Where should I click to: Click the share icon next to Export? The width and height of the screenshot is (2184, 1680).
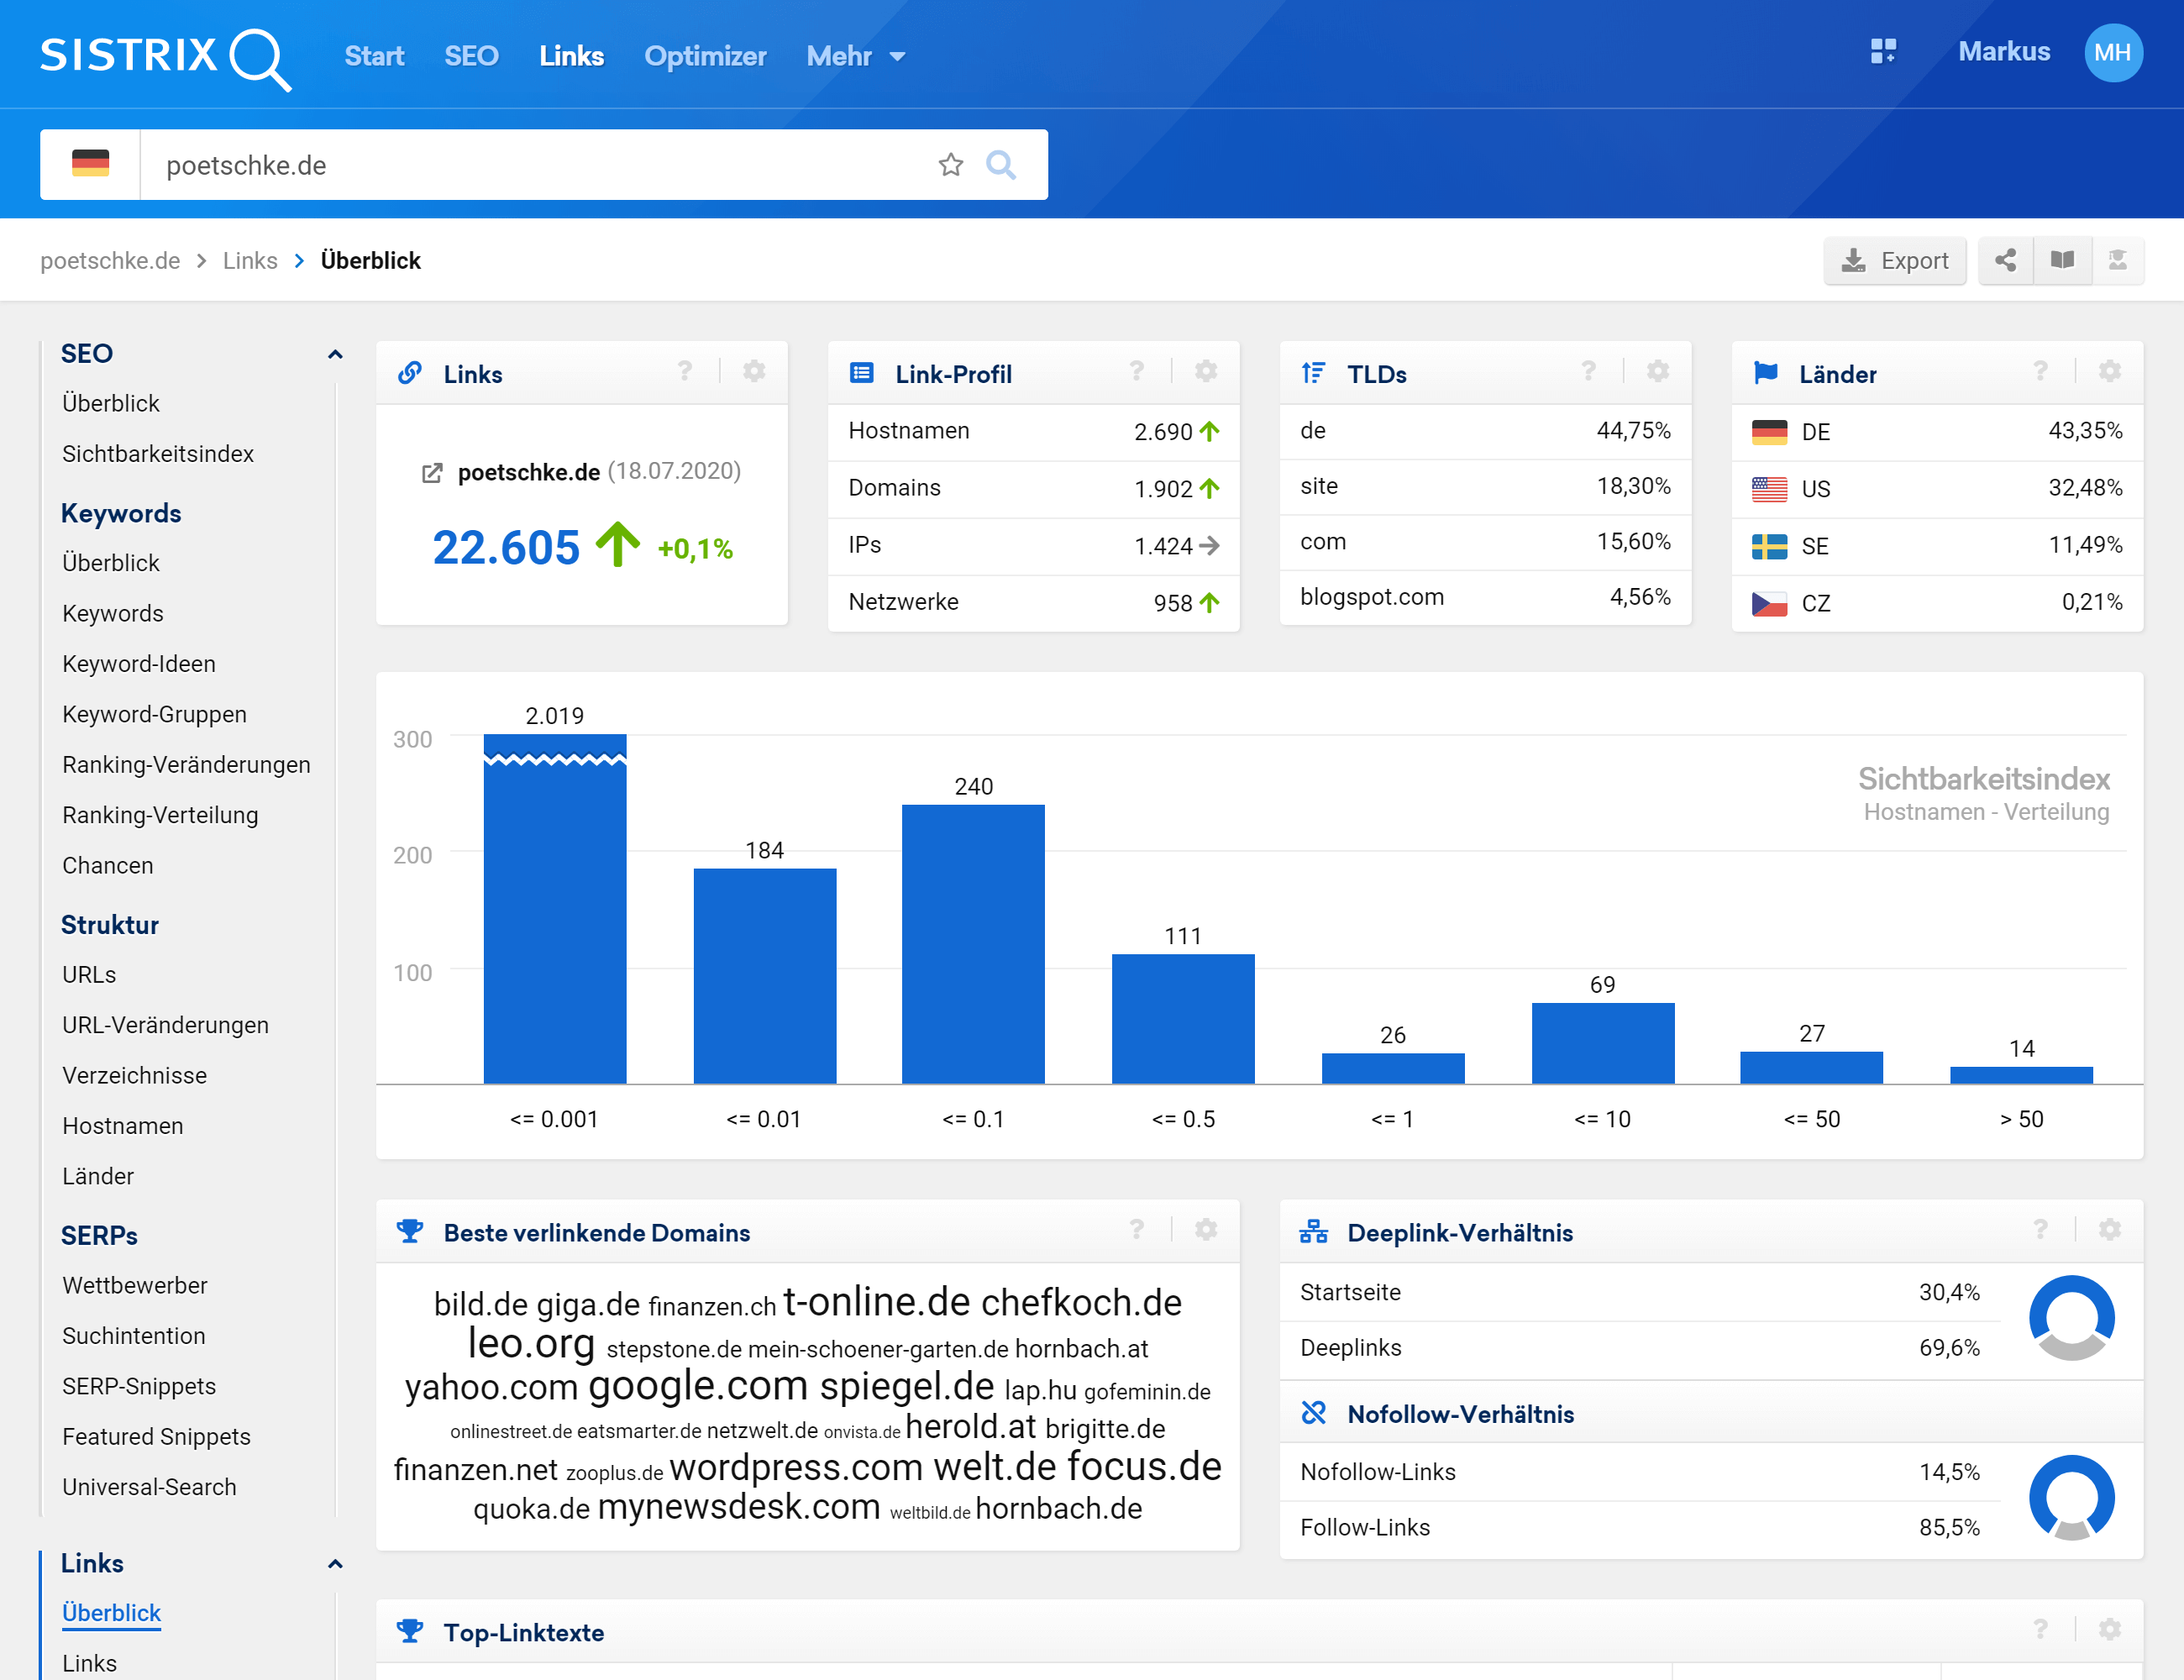tap(2005, 261)
